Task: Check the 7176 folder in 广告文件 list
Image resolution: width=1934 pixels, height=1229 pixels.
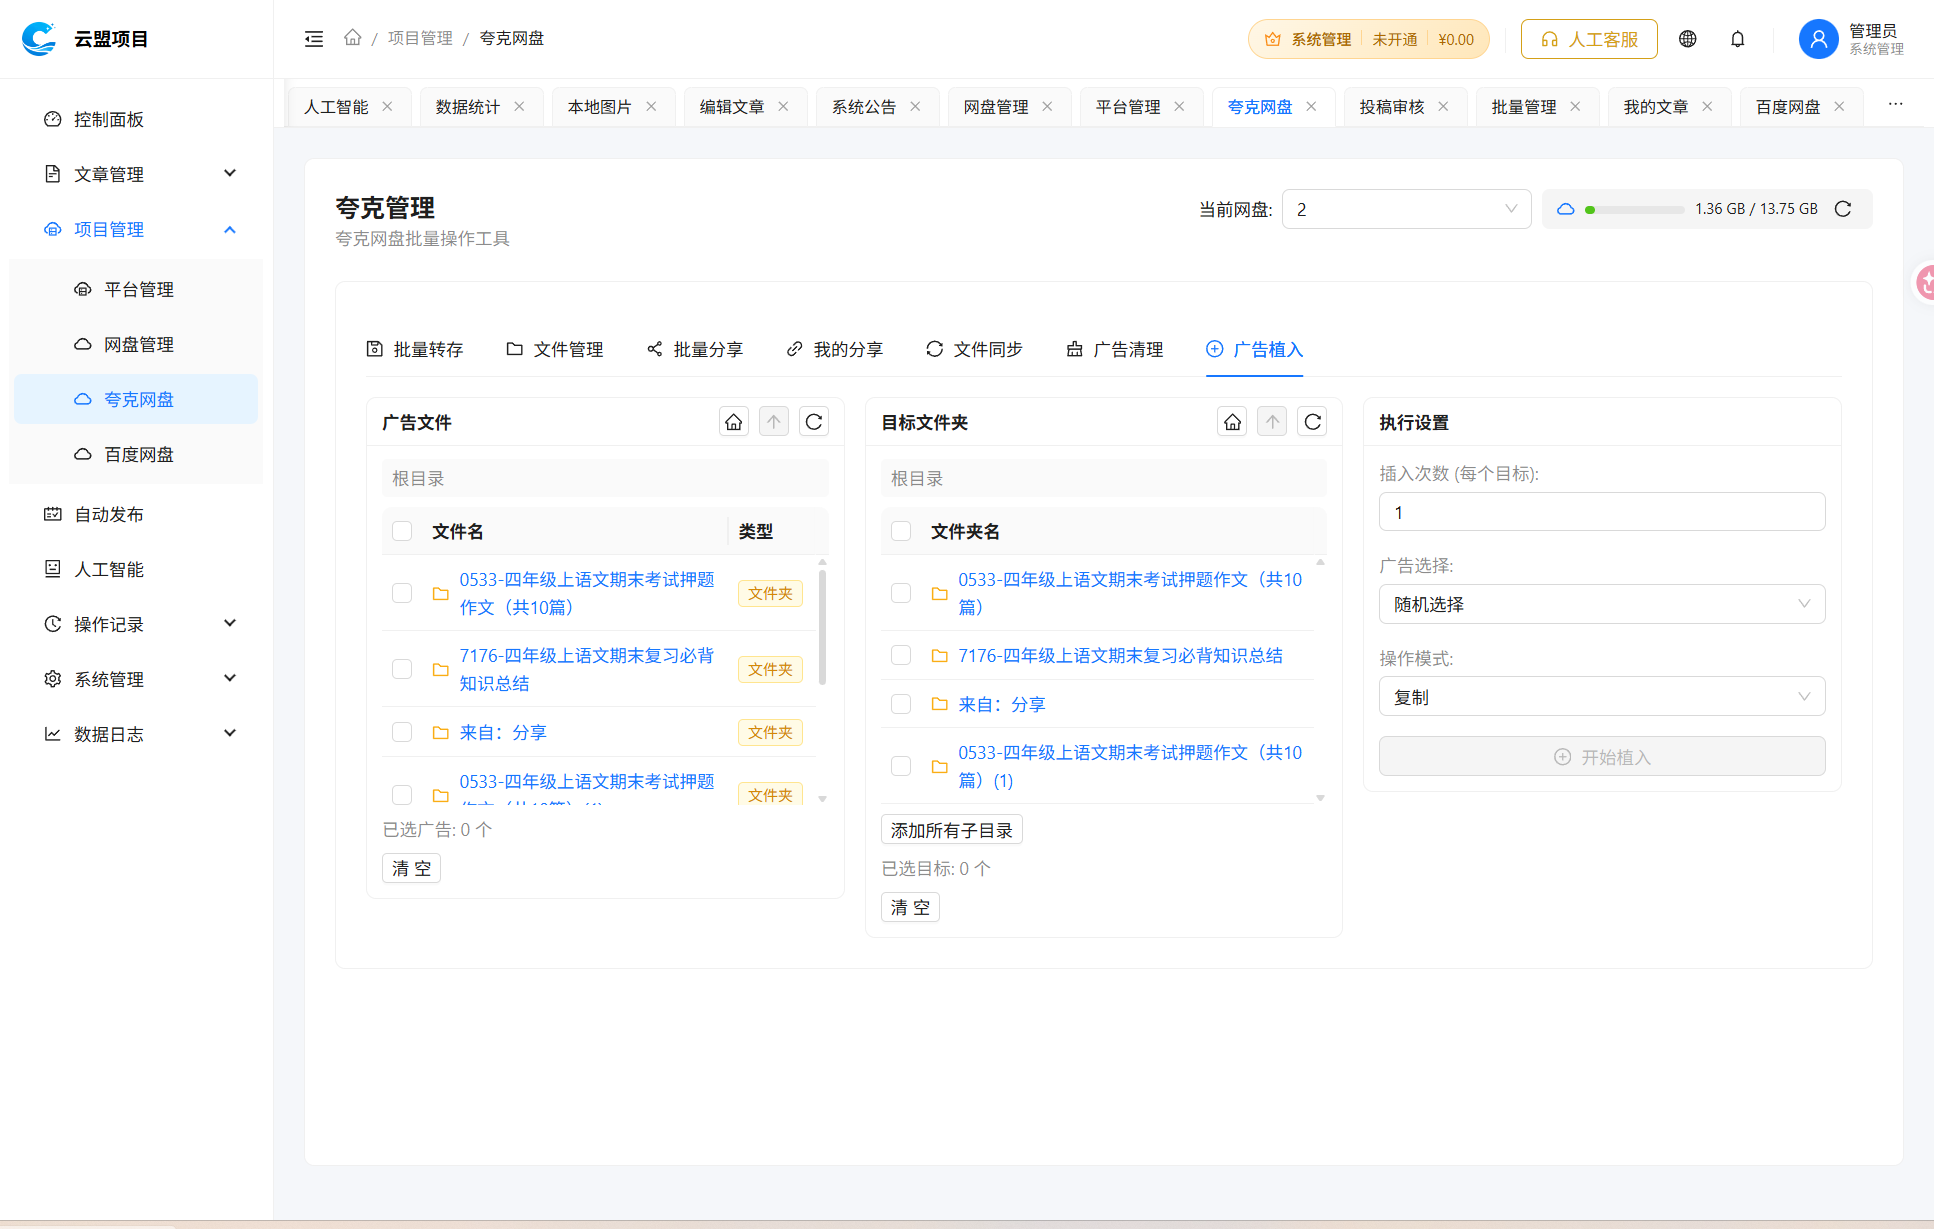Action: pos(402,669)
